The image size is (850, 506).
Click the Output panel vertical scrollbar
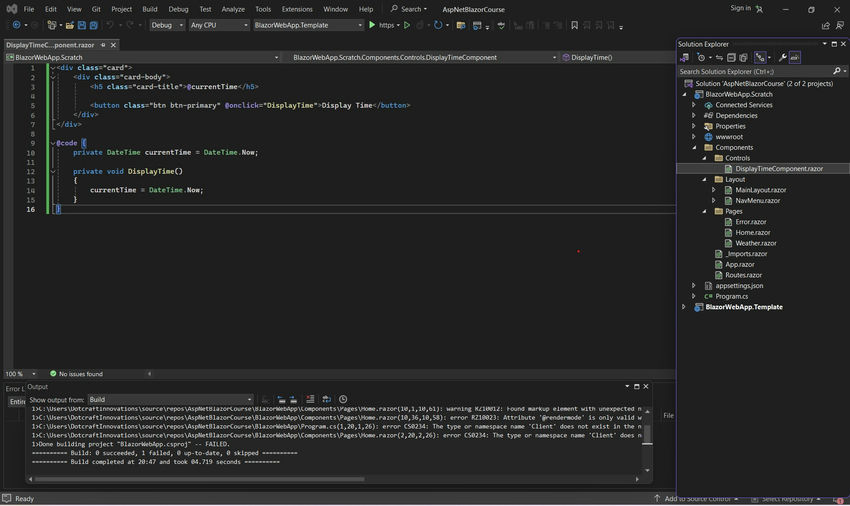point(647,432)
